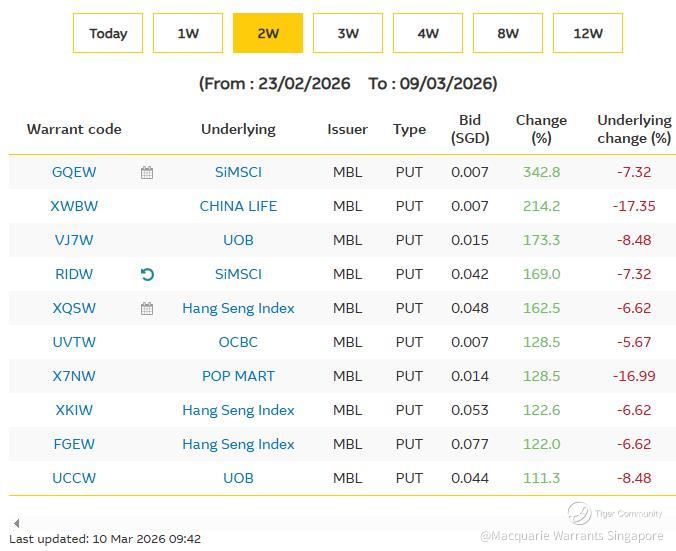Open the CHINA LIFE underlying link

238,206
